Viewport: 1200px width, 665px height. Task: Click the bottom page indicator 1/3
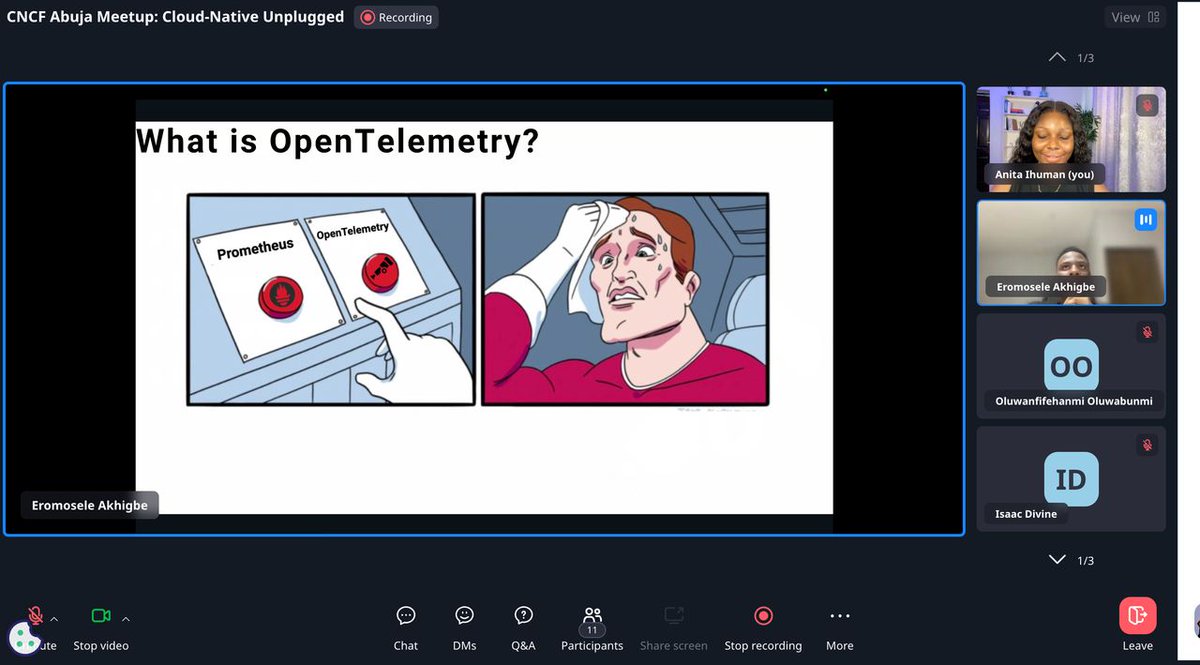(x=1086, y=561)
